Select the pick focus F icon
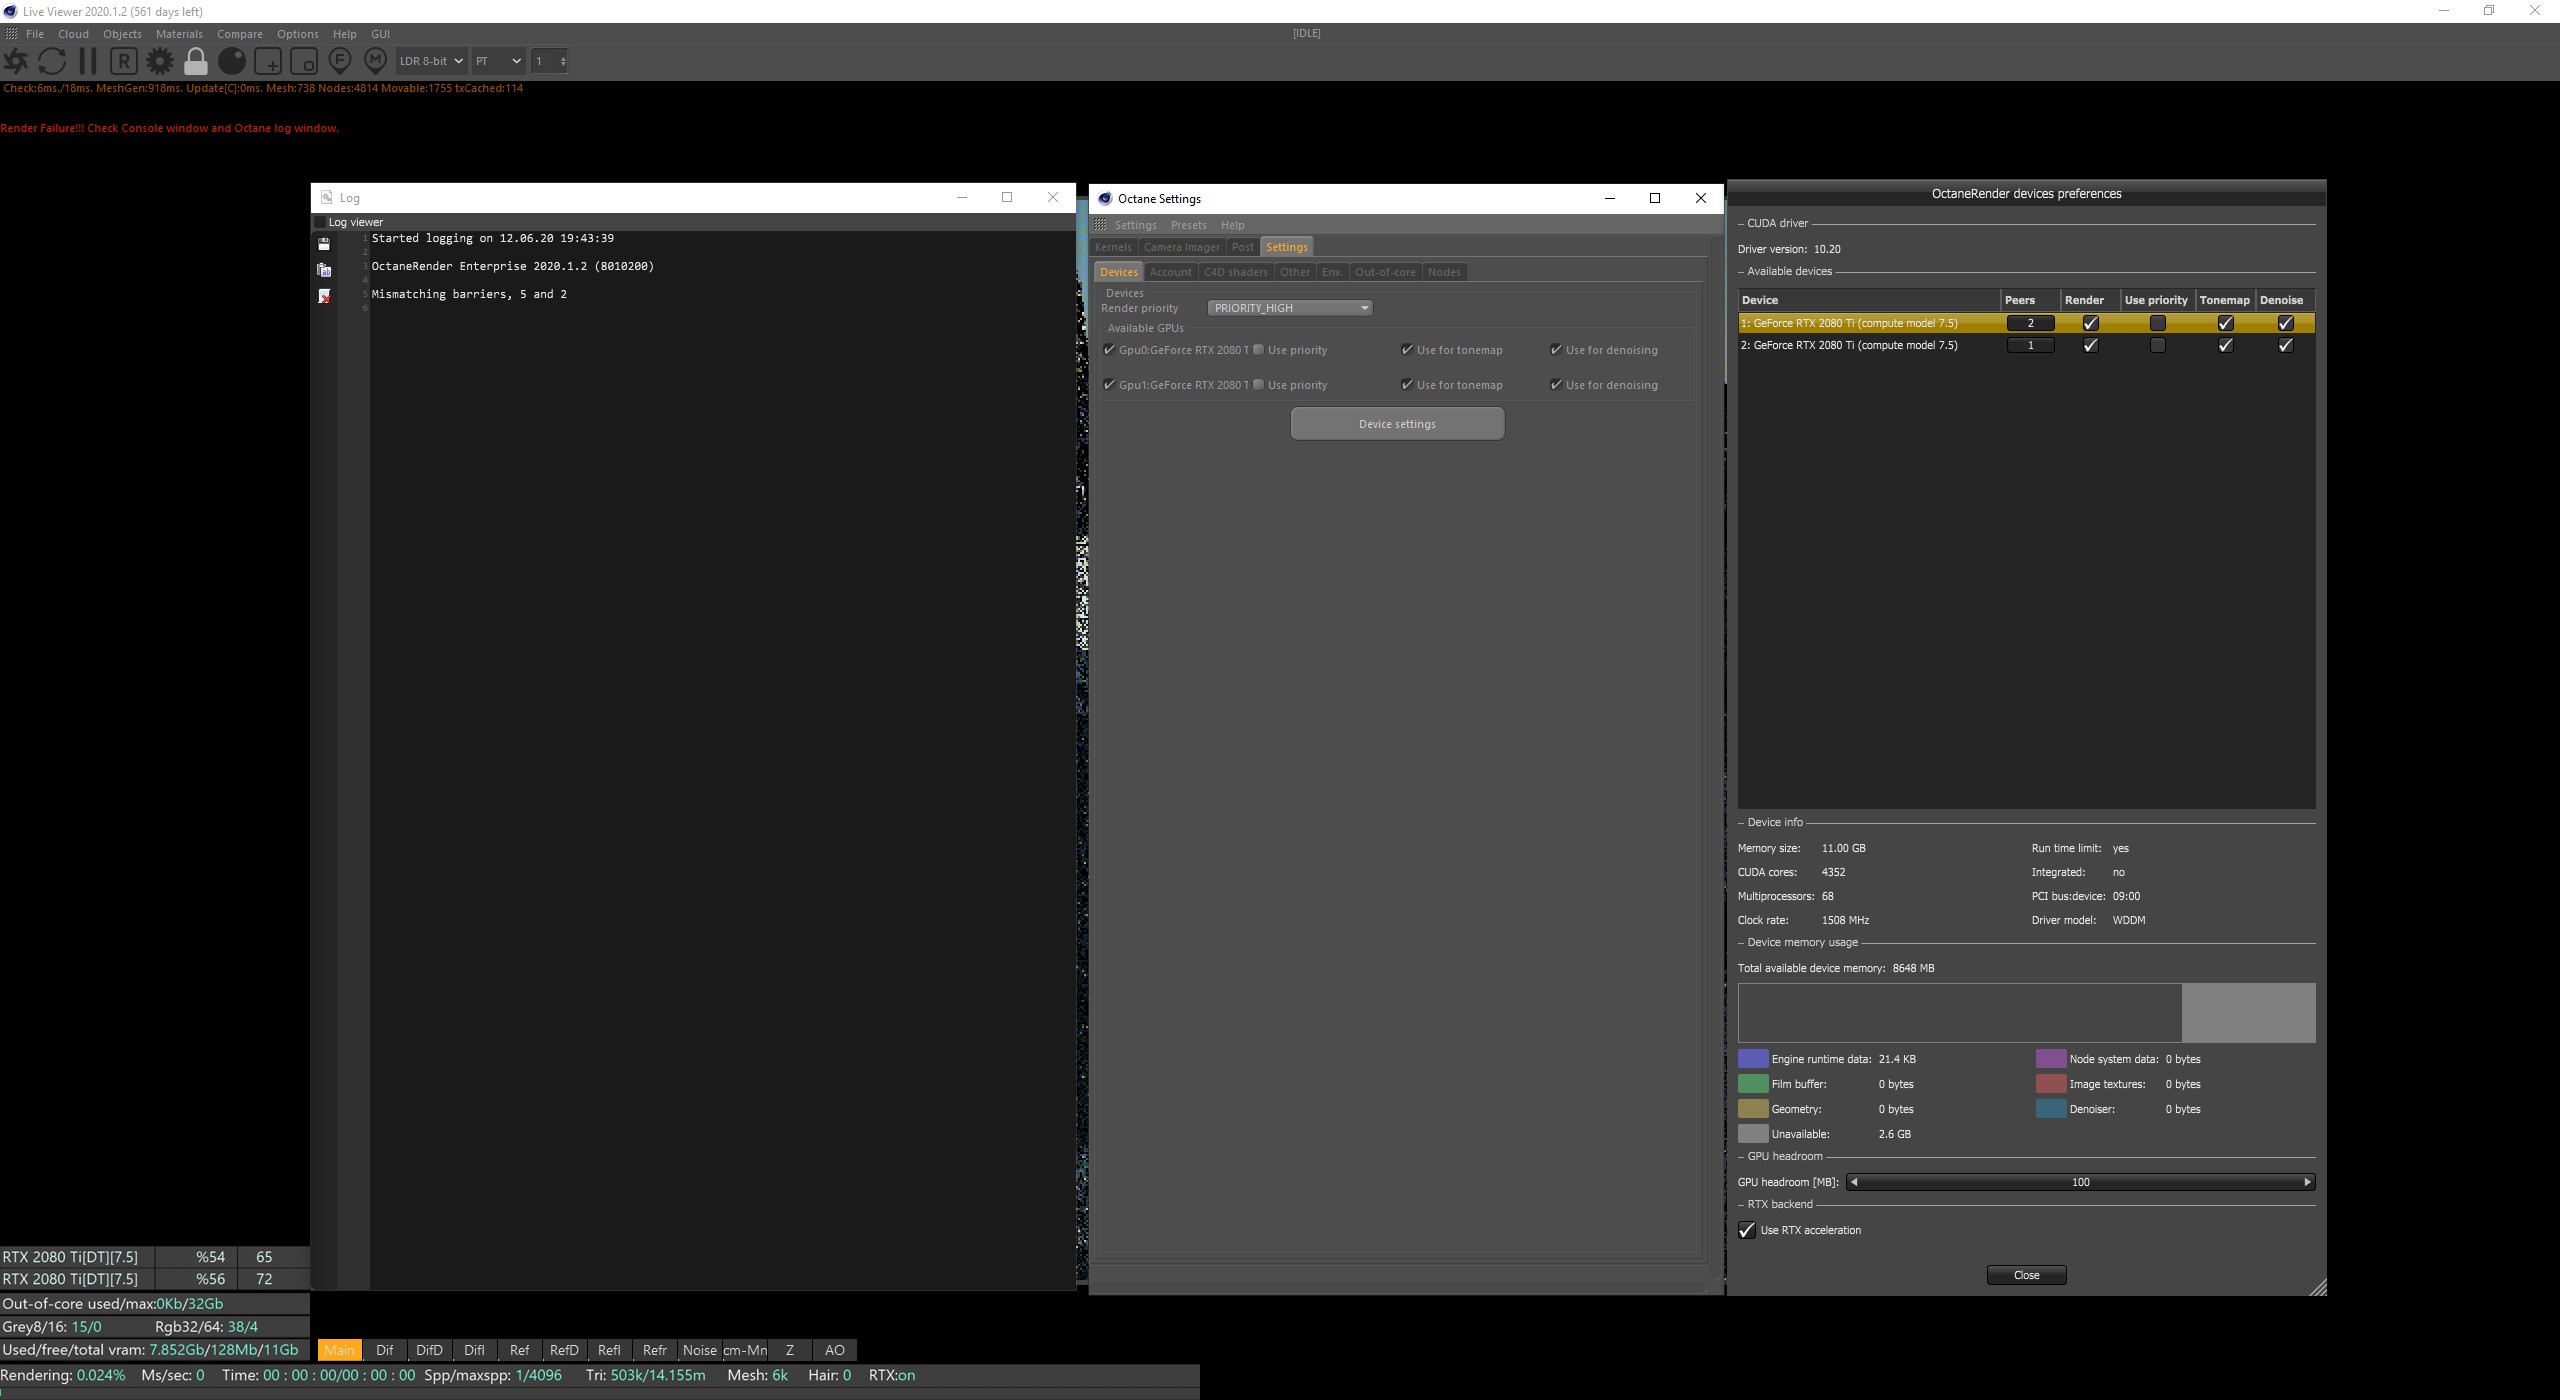The height and width of the screenshot is (1400, 2560). (x=340, y=61)
